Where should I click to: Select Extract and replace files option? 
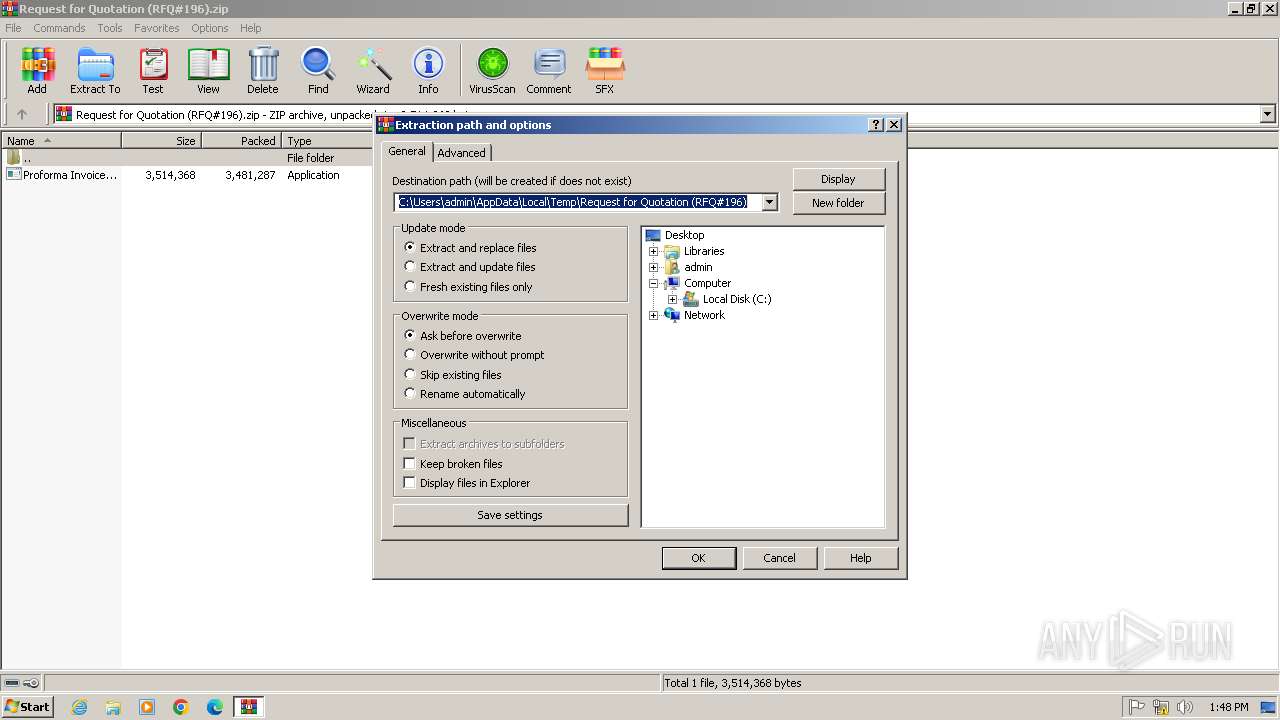[470, 248]
